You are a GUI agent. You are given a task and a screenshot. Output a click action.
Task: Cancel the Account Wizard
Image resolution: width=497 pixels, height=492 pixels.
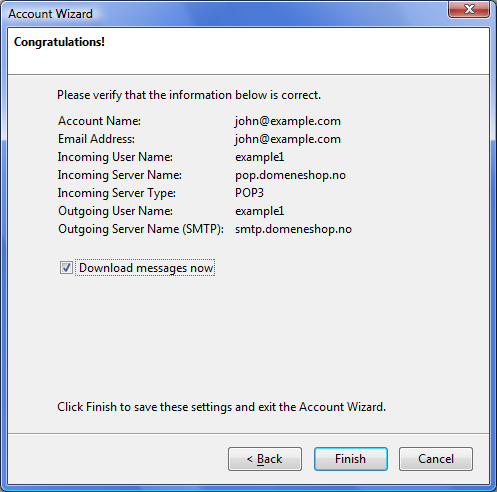436,459
